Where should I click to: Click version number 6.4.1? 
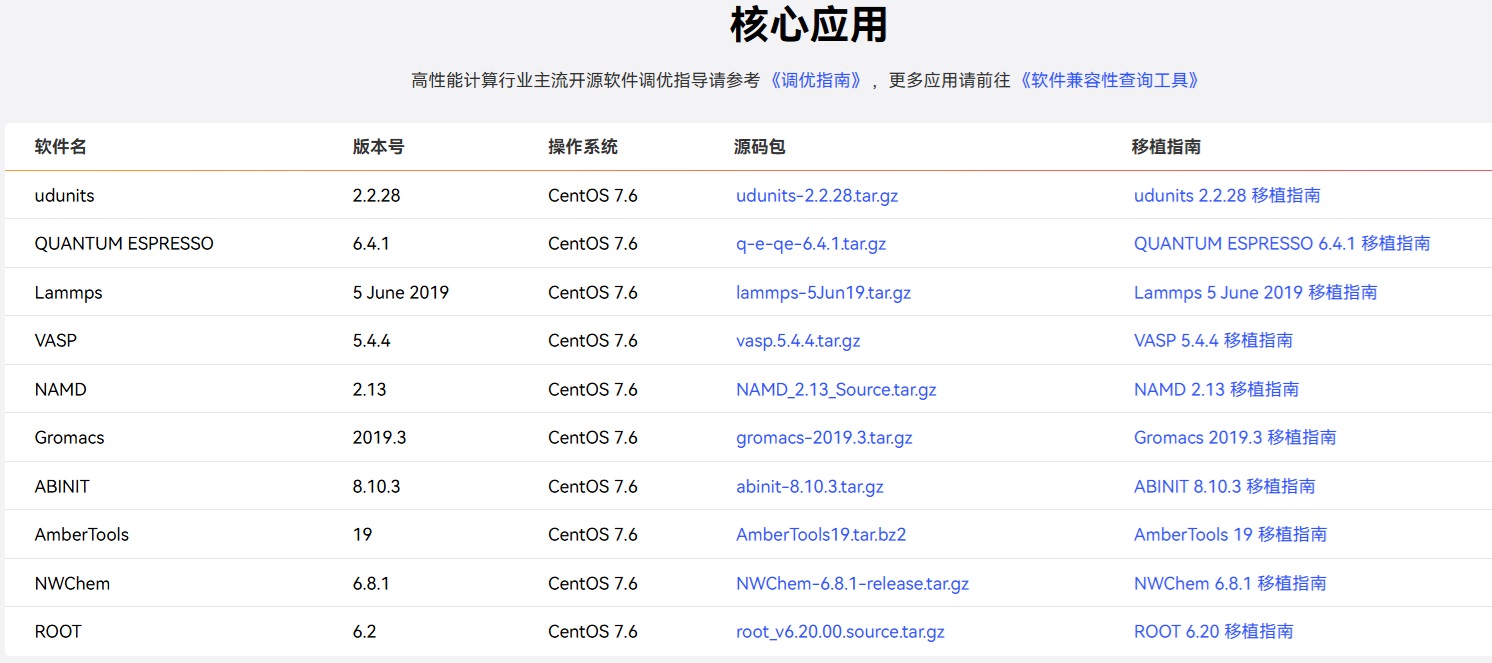point(371,244)
